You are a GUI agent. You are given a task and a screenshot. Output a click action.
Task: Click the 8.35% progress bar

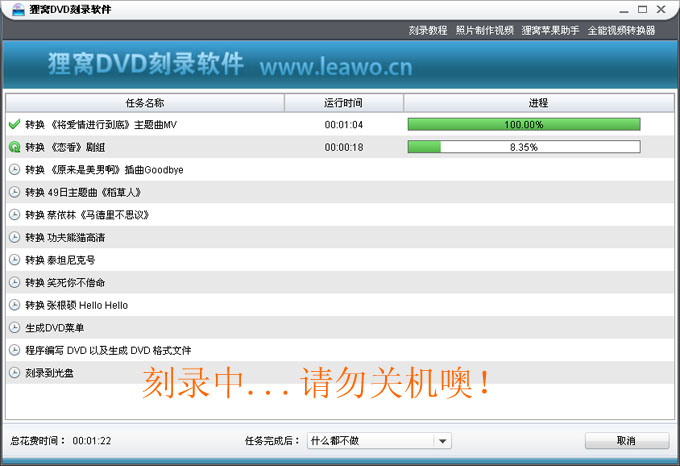click(x=524, y=147)
